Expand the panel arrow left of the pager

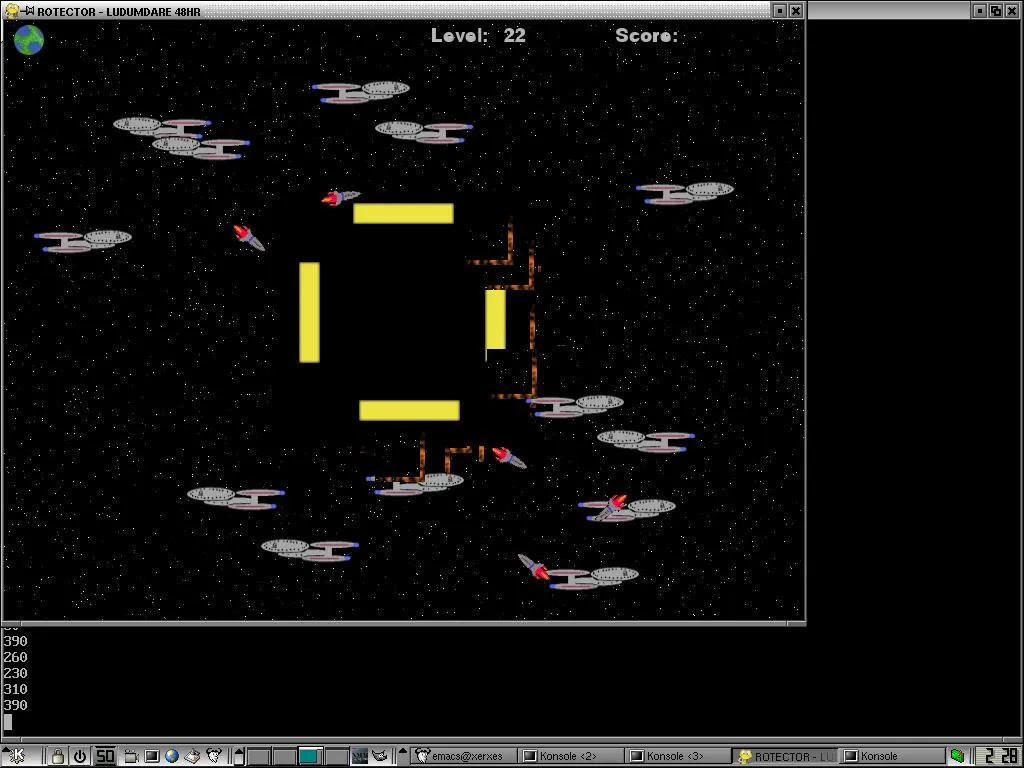click(x=239, y=756)
